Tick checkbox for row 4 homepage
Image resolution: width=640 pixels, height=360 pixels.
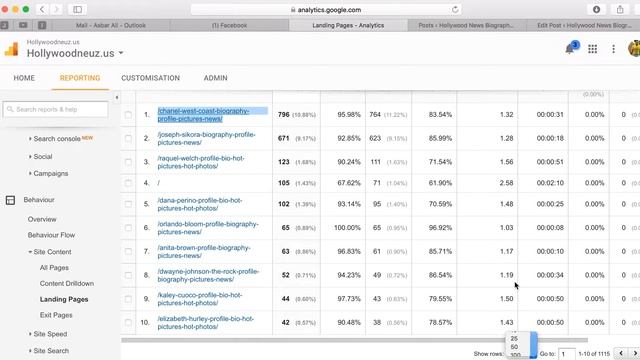click(128, 183)
